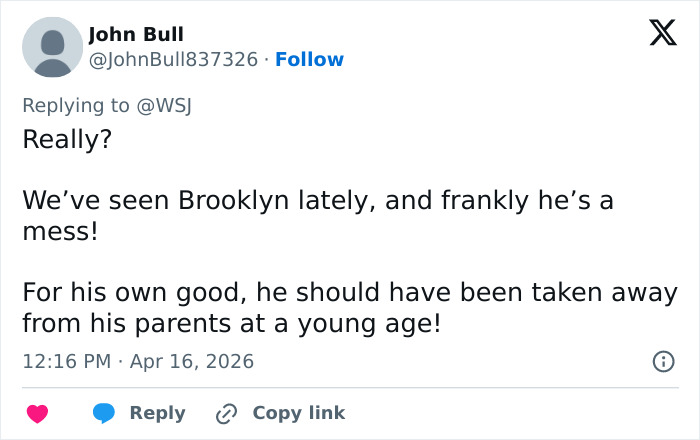Click the "Really?" tweet line
700x440 pixels.
(x=67, y=139)
